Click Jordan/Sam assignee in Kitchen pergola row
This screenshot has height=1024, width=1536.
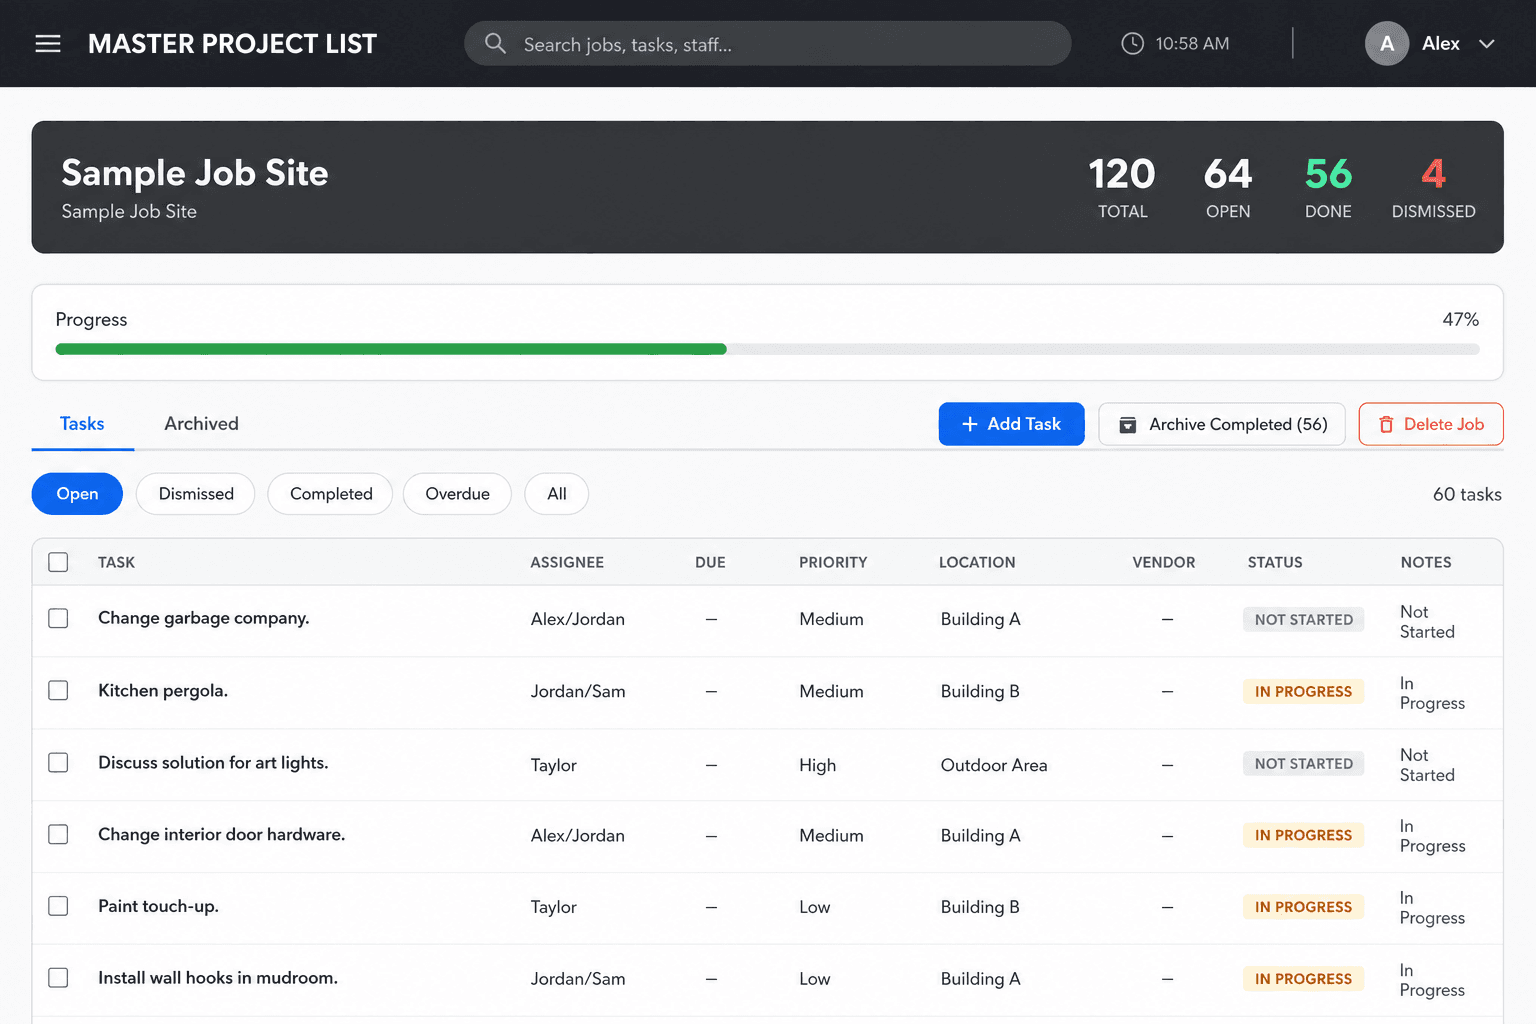coord(578,691)
